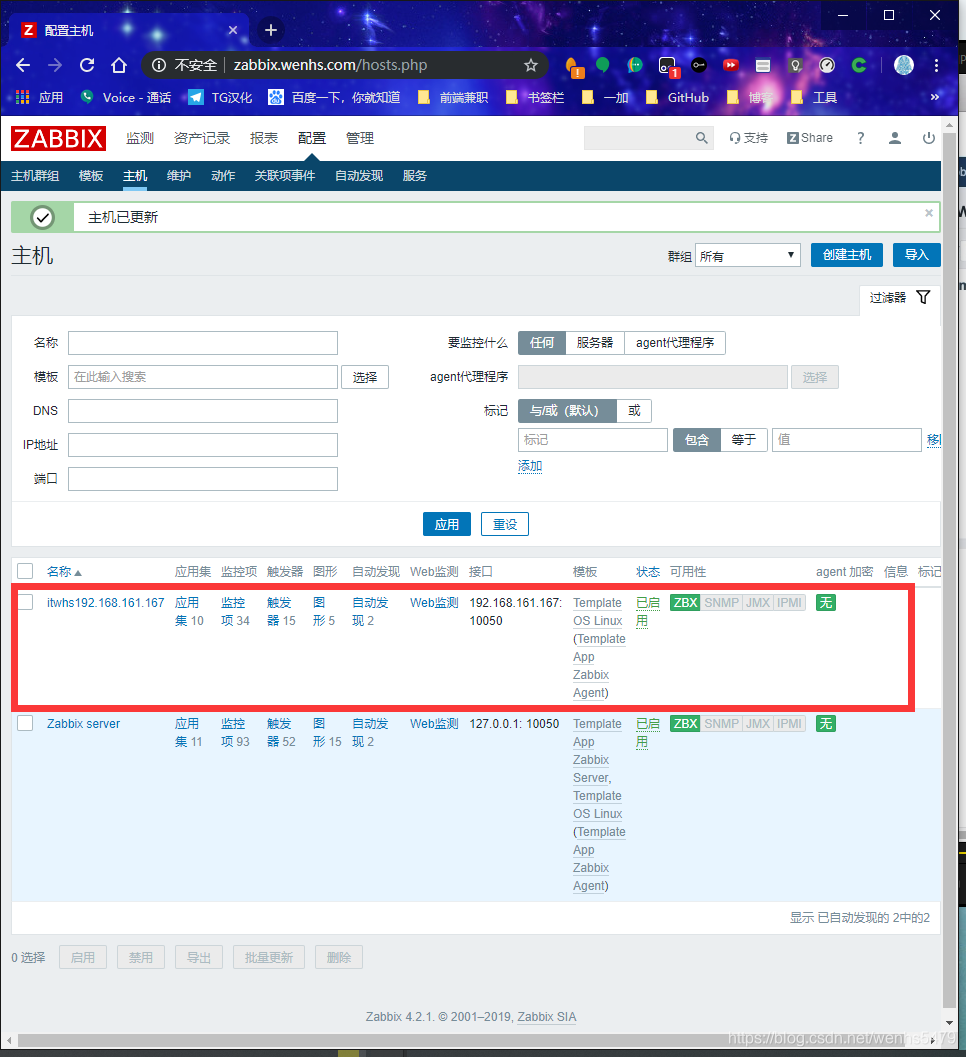Viewport: 966px width, 1057px height.
Task: Dismiss the host updated message
Action: [929, 213]
